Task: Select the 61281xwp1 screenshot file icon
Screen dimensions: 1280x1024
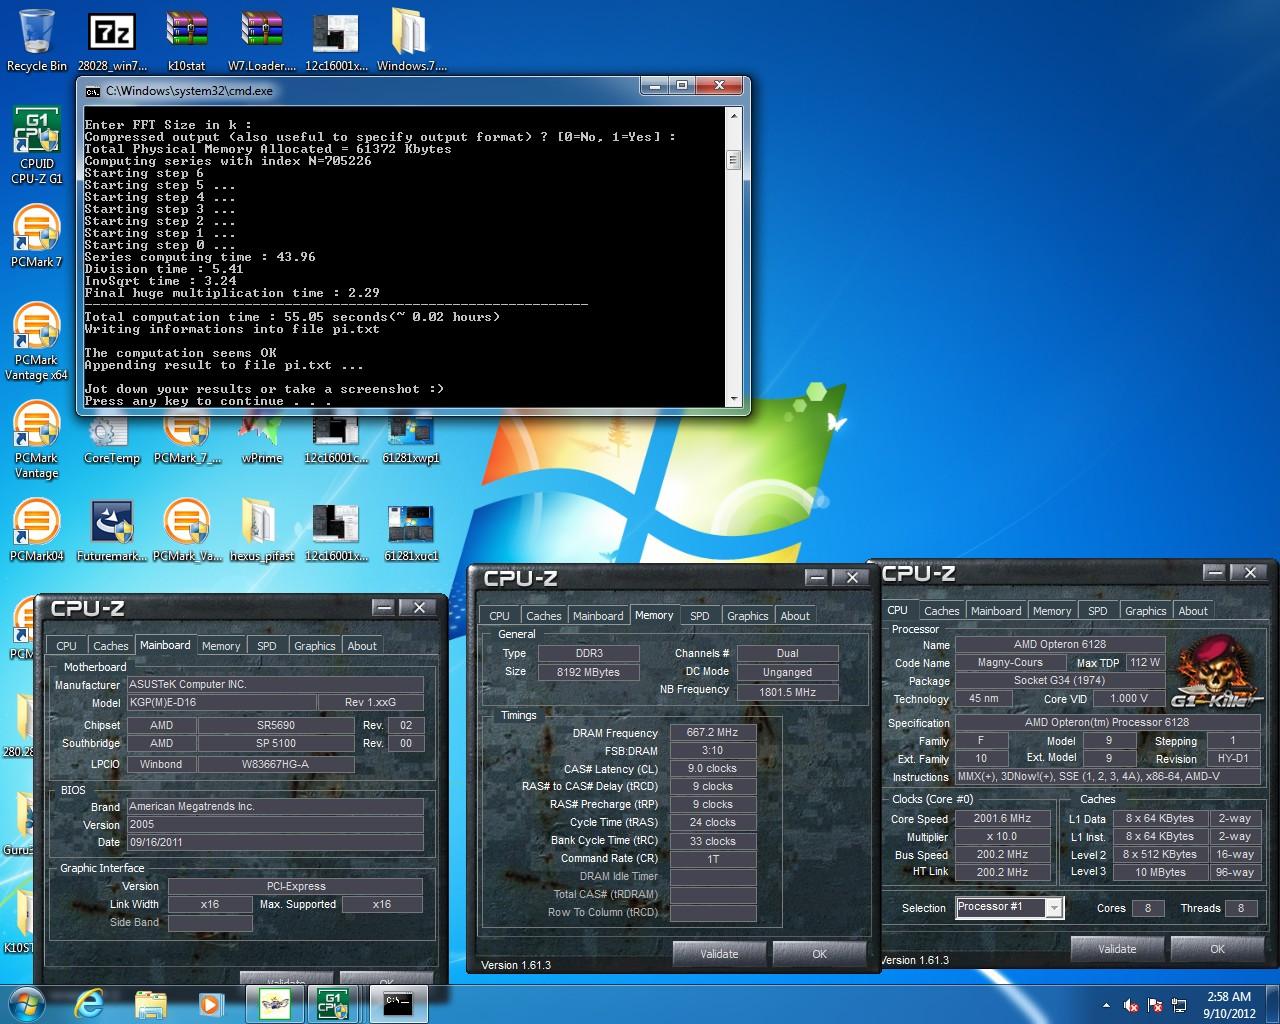Action: coord(411,440)
